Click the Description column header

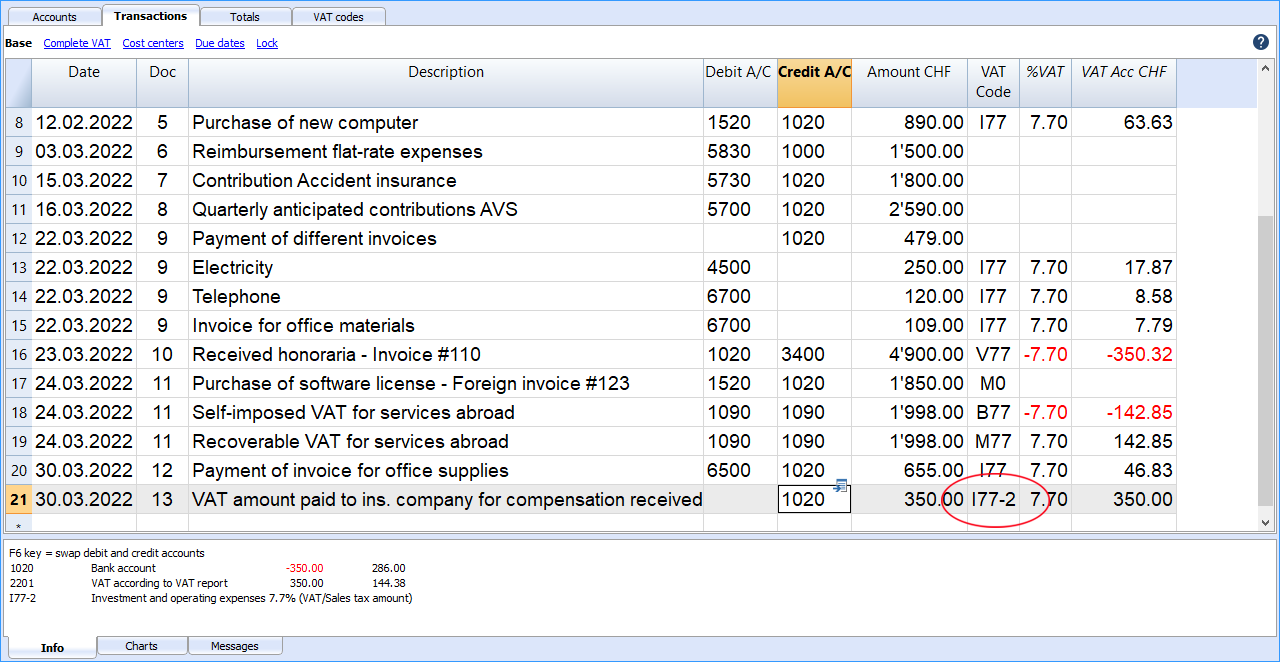click(446, 83)
